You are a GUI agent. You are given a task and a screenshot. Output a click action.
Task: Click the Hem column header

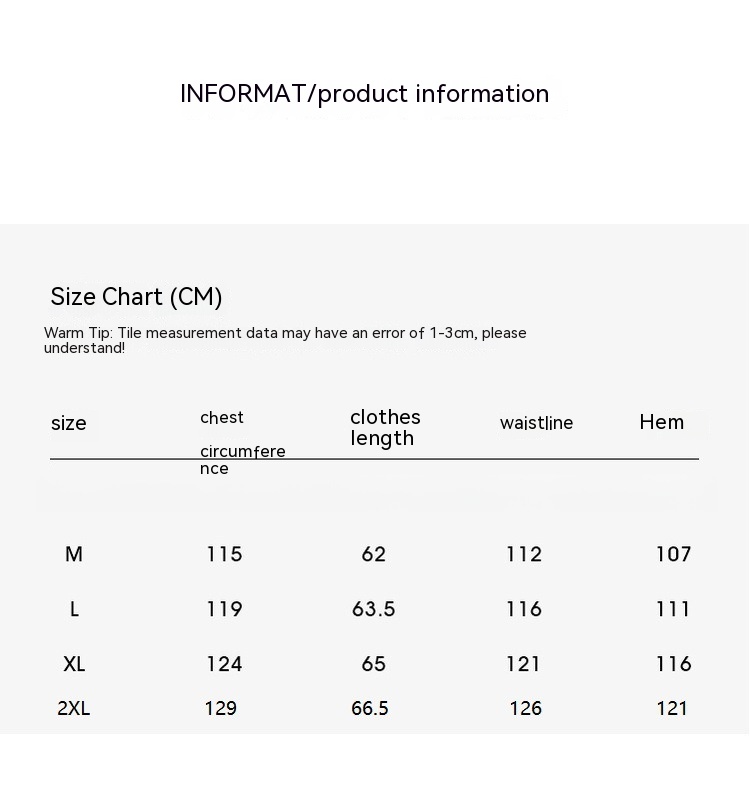pyautogui.click(x=661, y=422)
